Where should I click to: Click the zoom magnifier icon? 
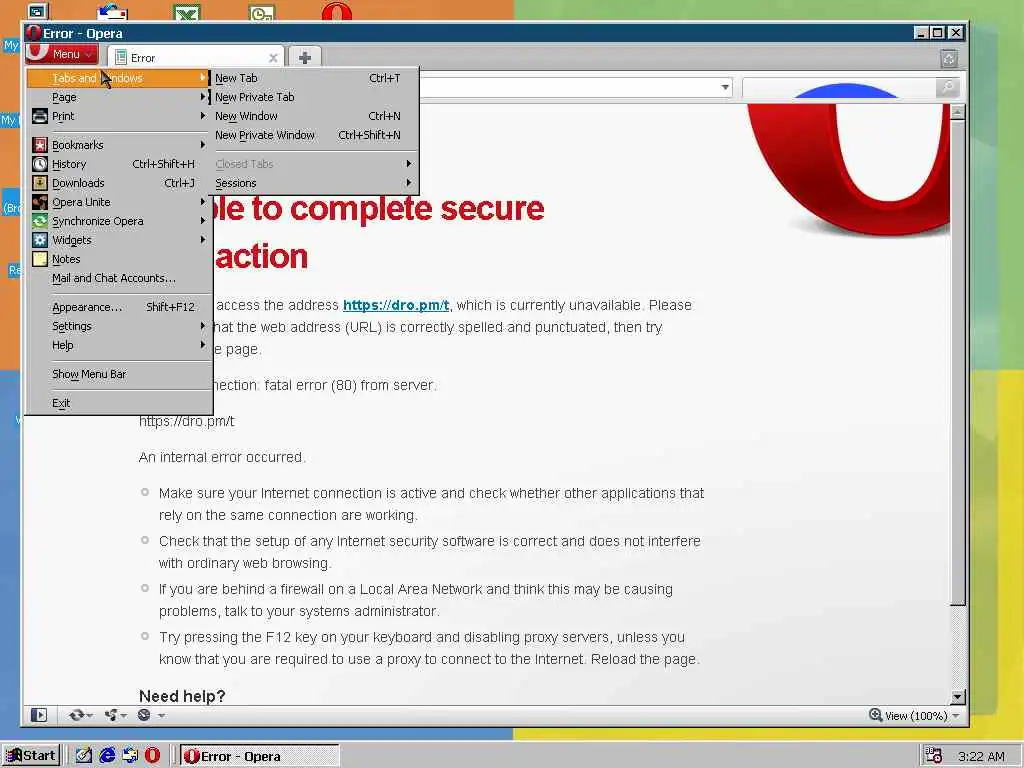click(x=875, y=715)
